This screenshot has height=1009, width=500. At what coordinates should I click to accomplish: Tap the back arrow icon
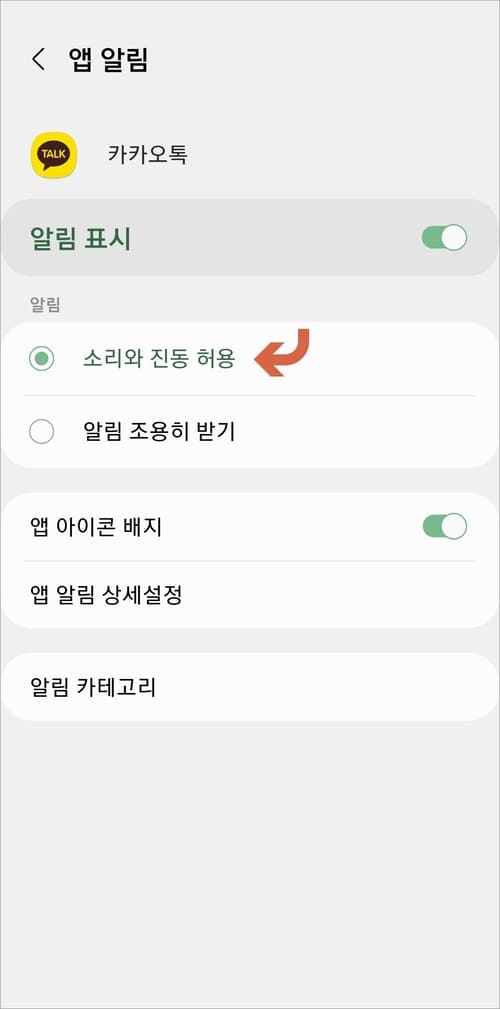[x=39, y=59]
